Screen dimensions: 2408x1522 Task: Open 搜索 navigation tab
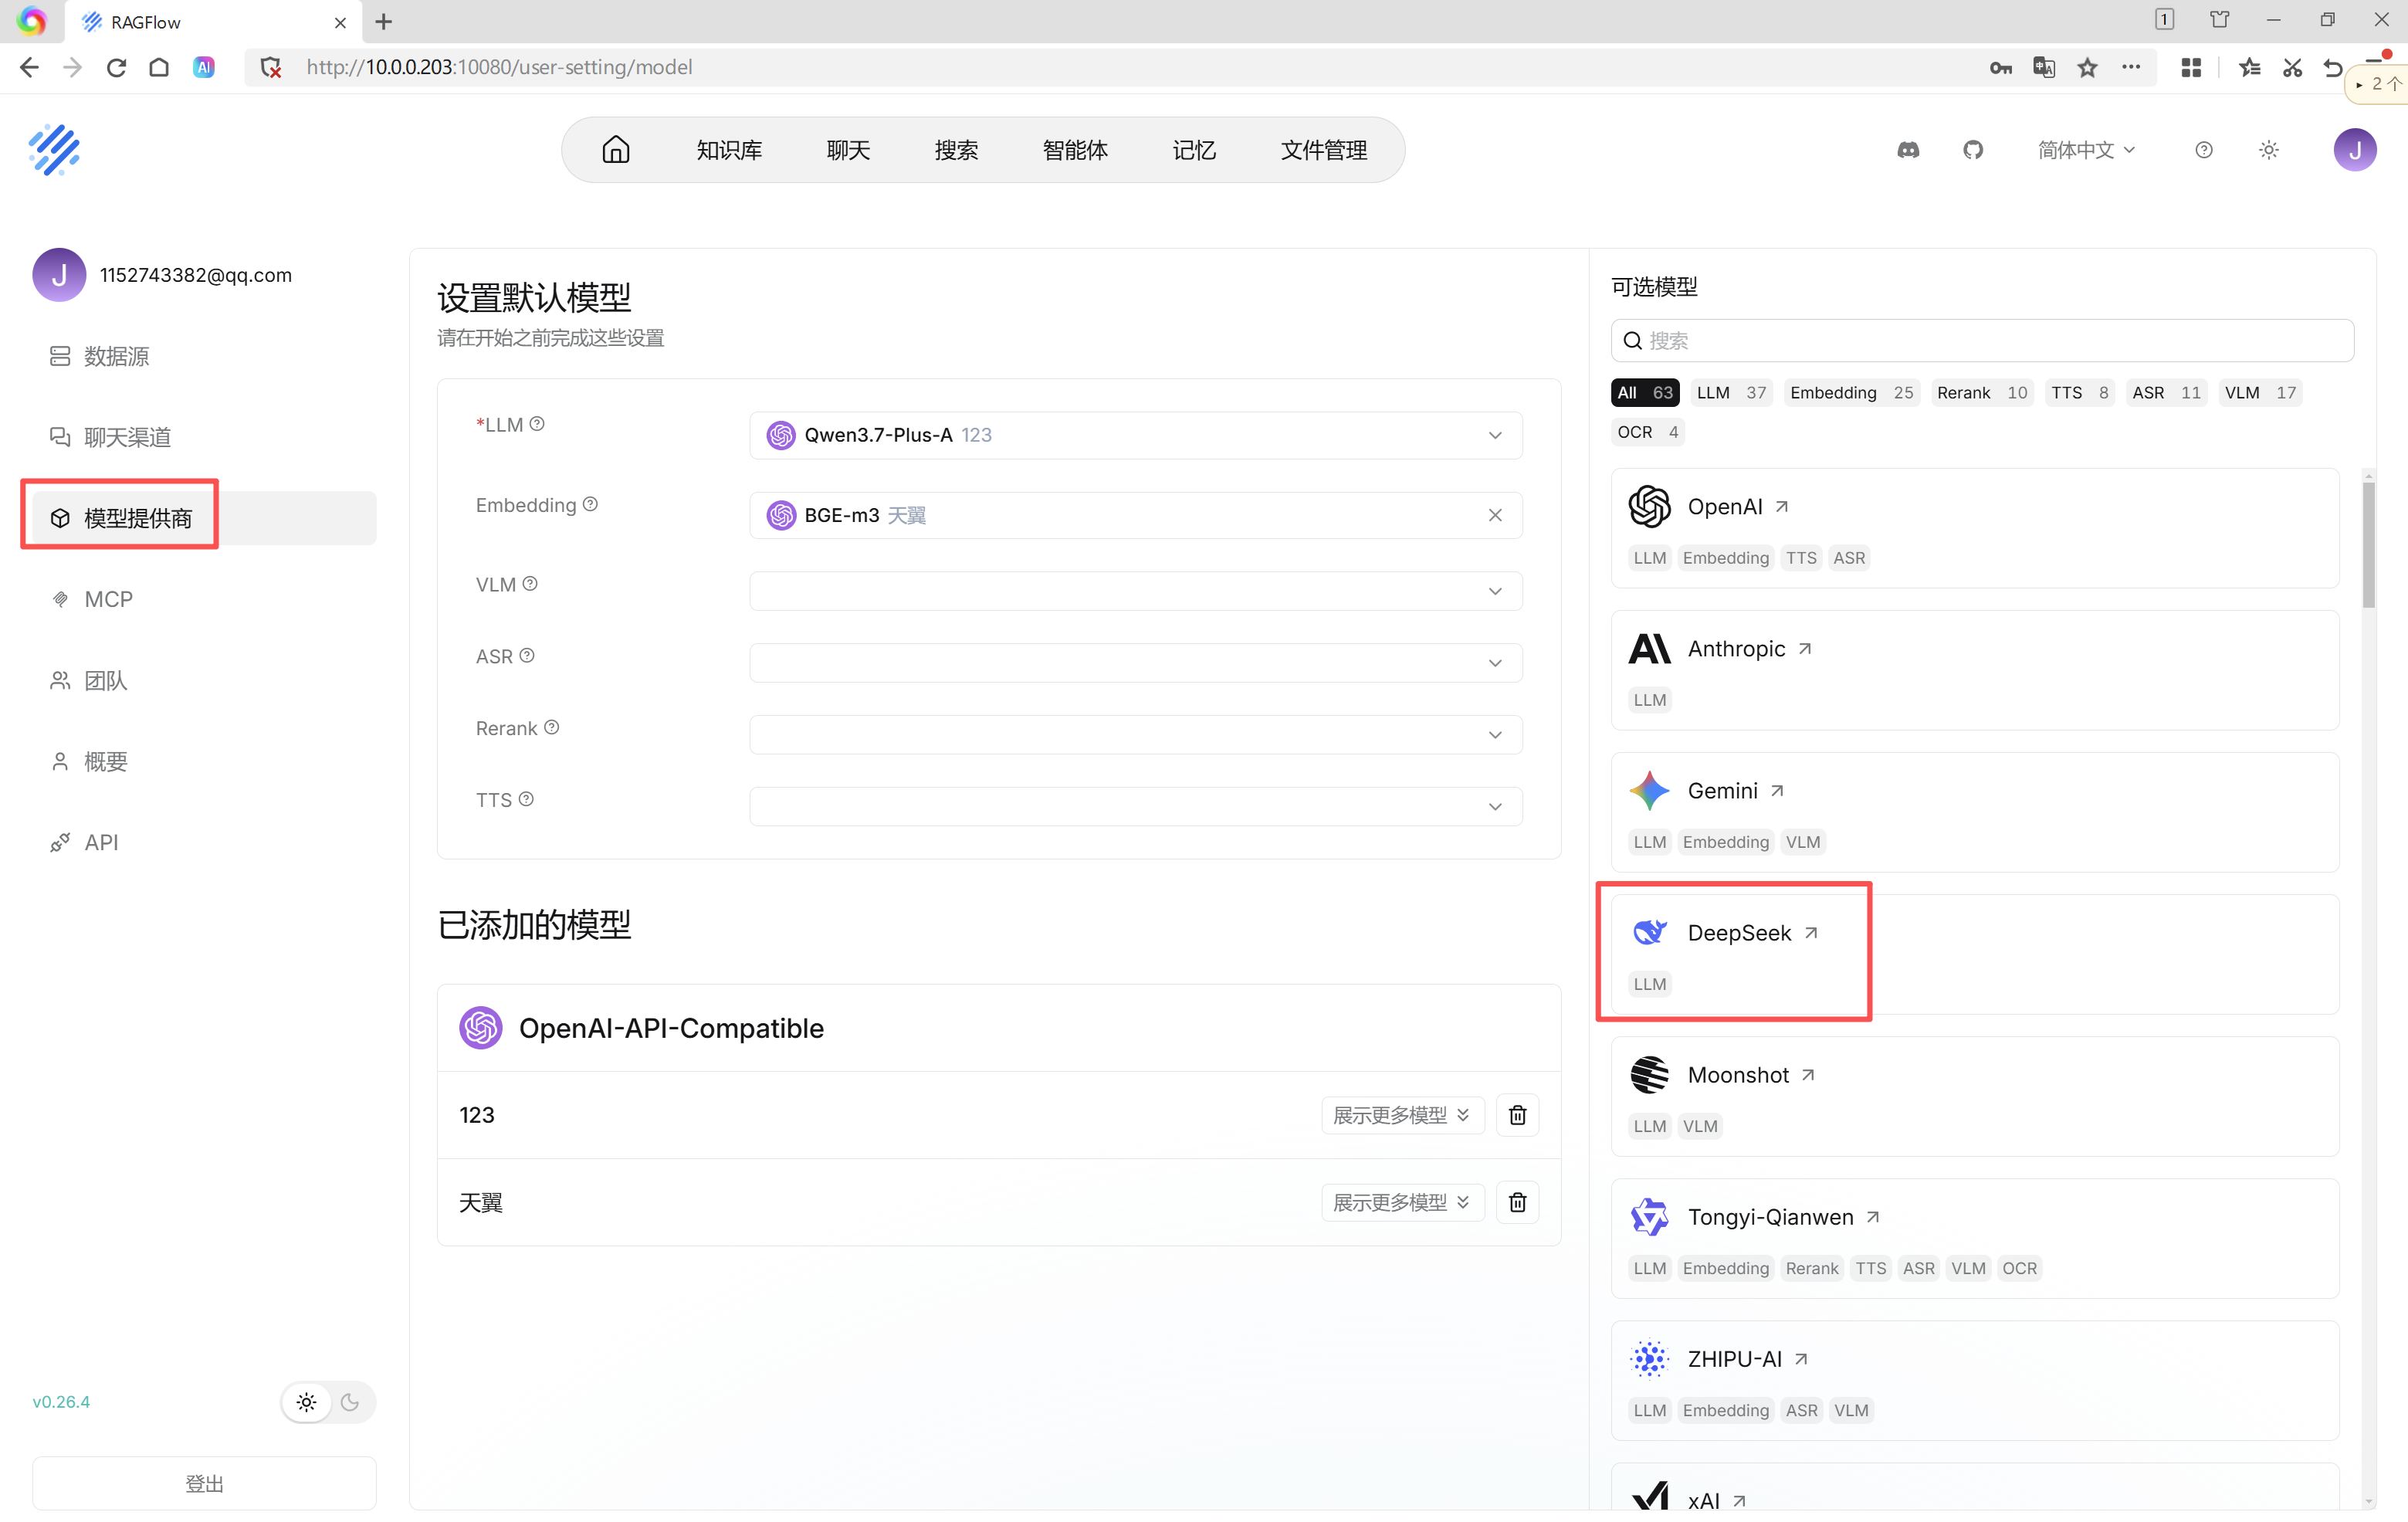click(x=956, y=150)
